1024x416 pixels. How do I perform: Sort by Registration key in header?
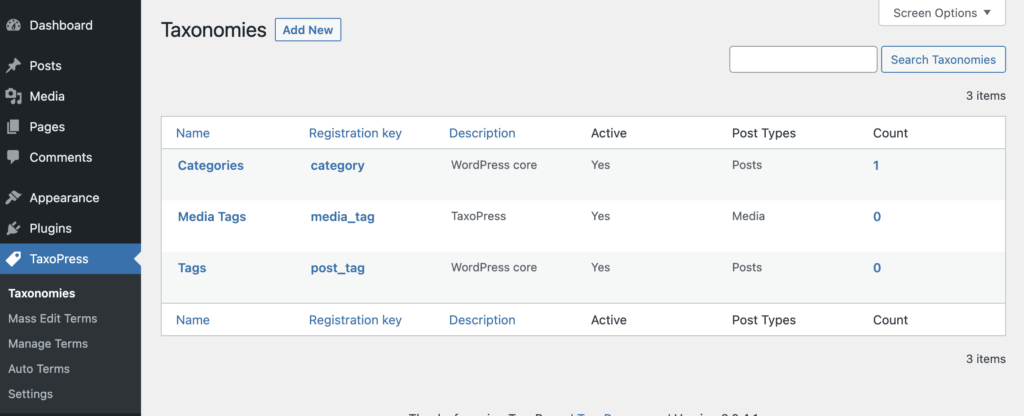[355, 133]
